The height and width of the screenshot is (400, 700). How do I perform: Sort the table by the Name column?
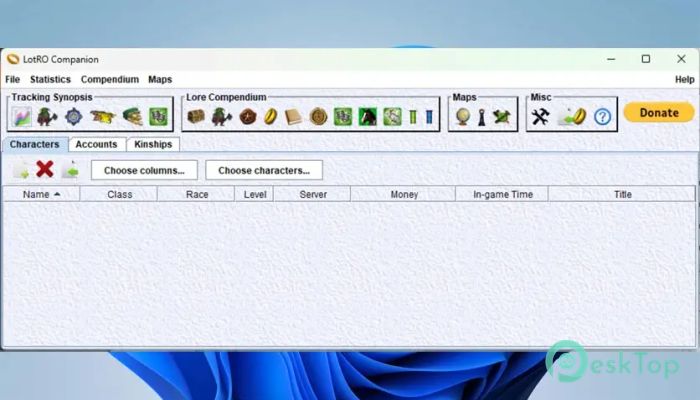(42, 194)
